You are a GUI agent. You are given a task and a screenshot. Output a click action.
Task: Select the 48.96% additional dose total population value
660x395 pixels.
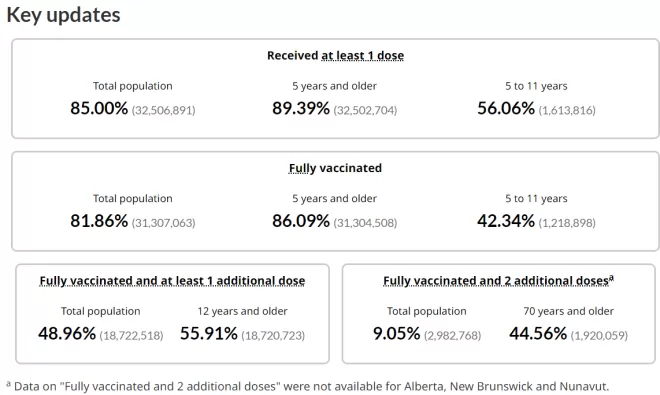click(x=67, y=334)
